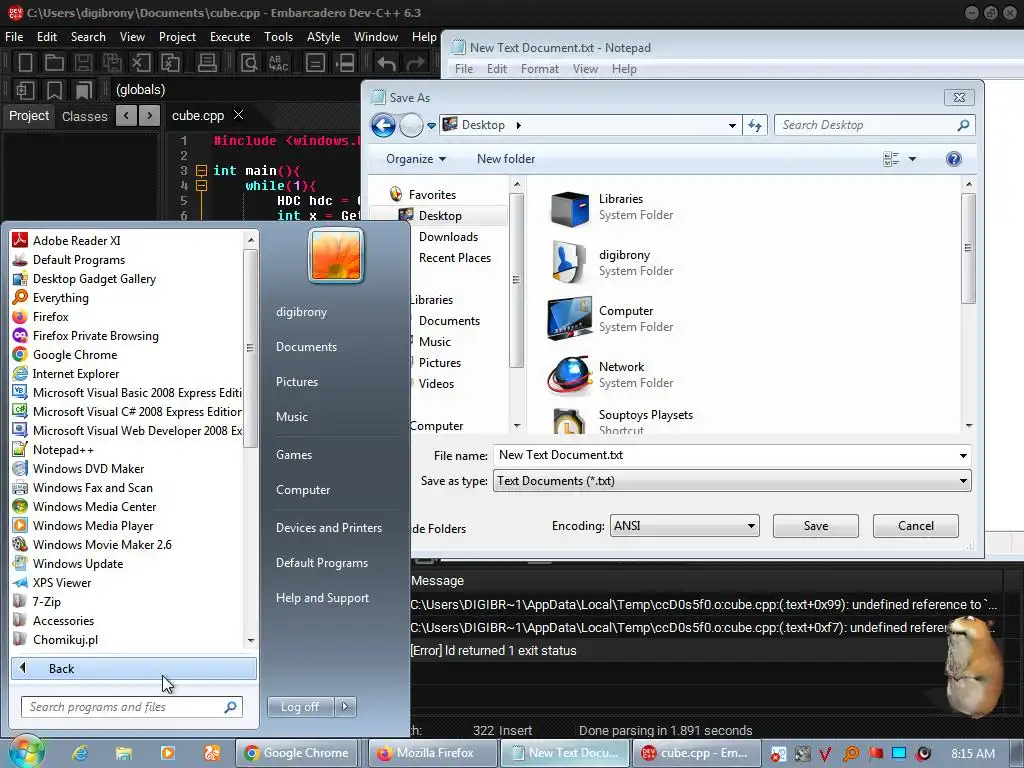
Task: Switch to the Classes tab in Dev-C++
Action: (x=84, y=116)
